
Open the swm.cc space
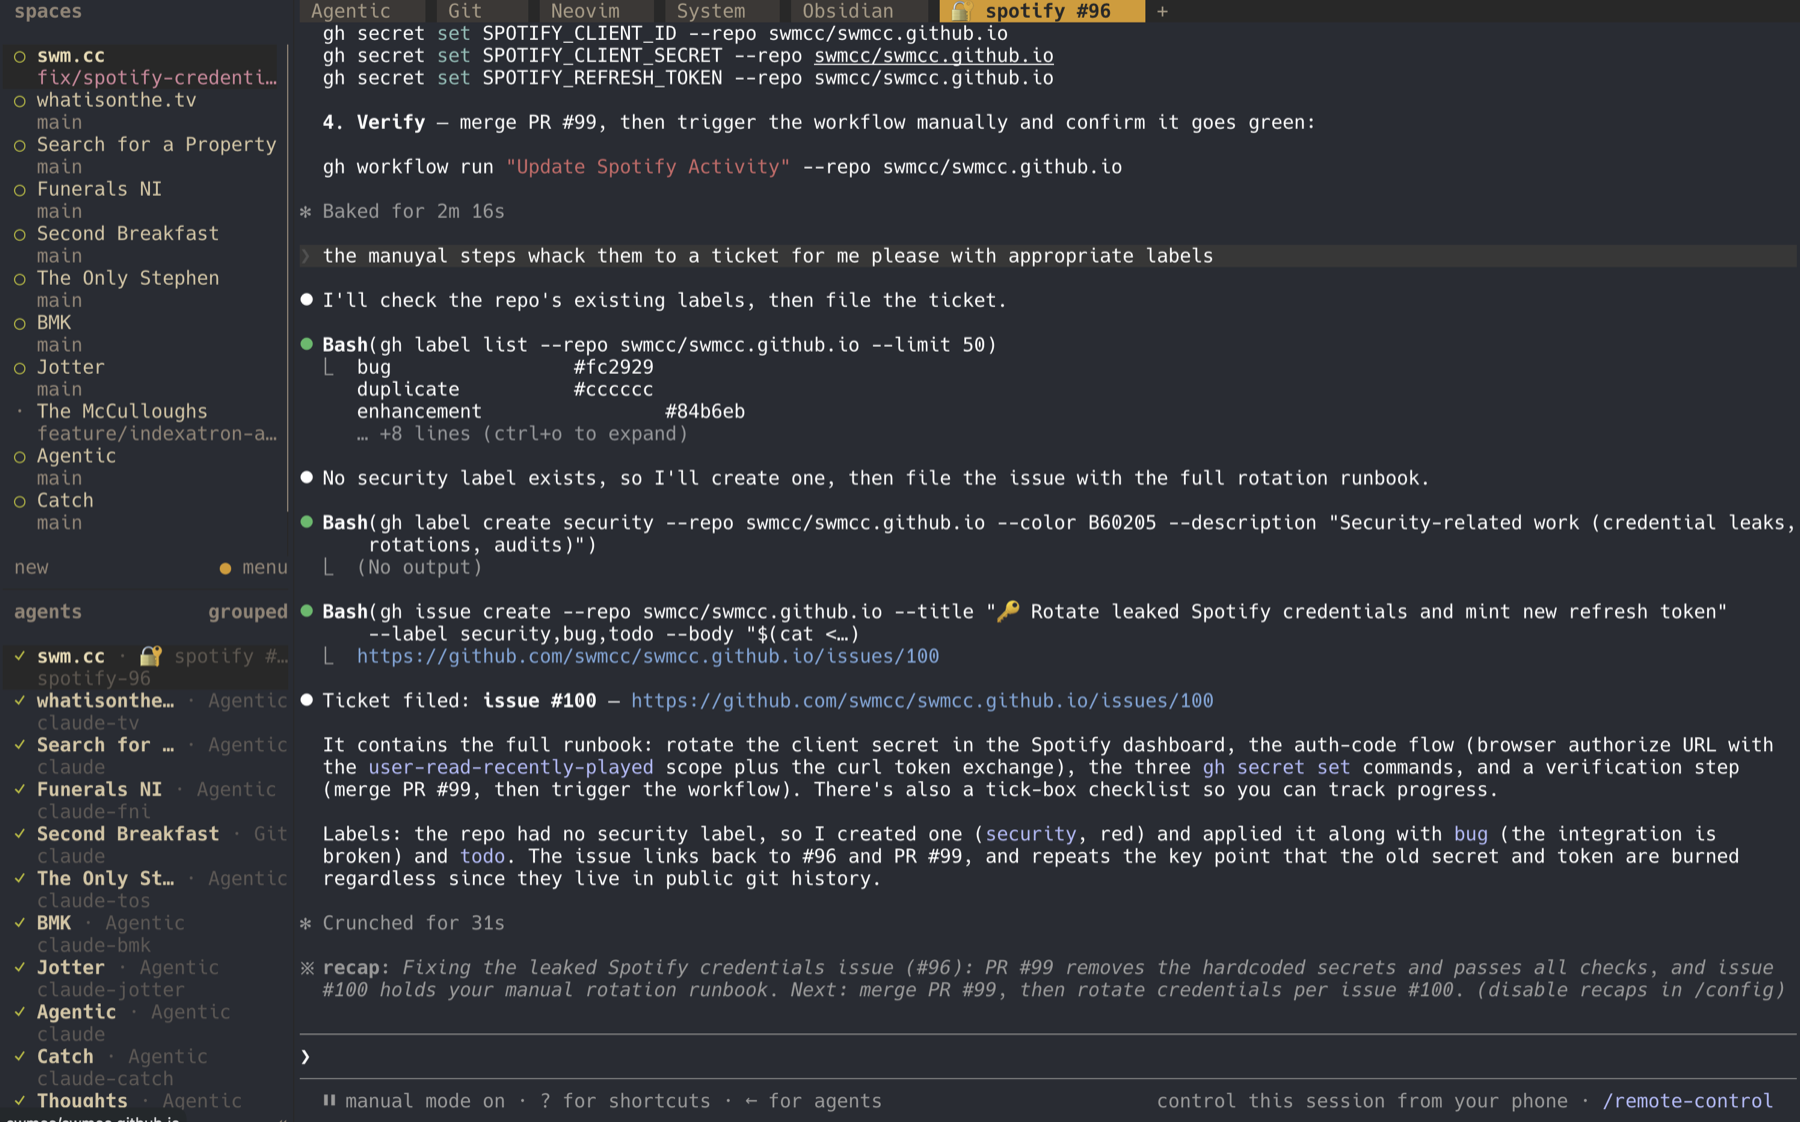pos(145,66)
